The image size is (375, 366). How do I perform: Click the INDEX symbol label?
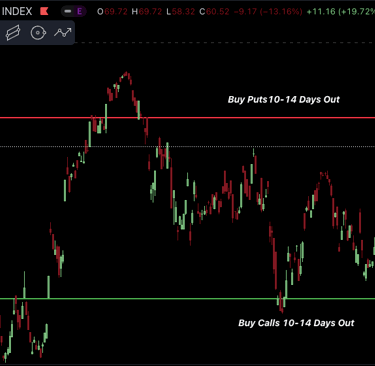pyautogui.click(x=17, y=11)
